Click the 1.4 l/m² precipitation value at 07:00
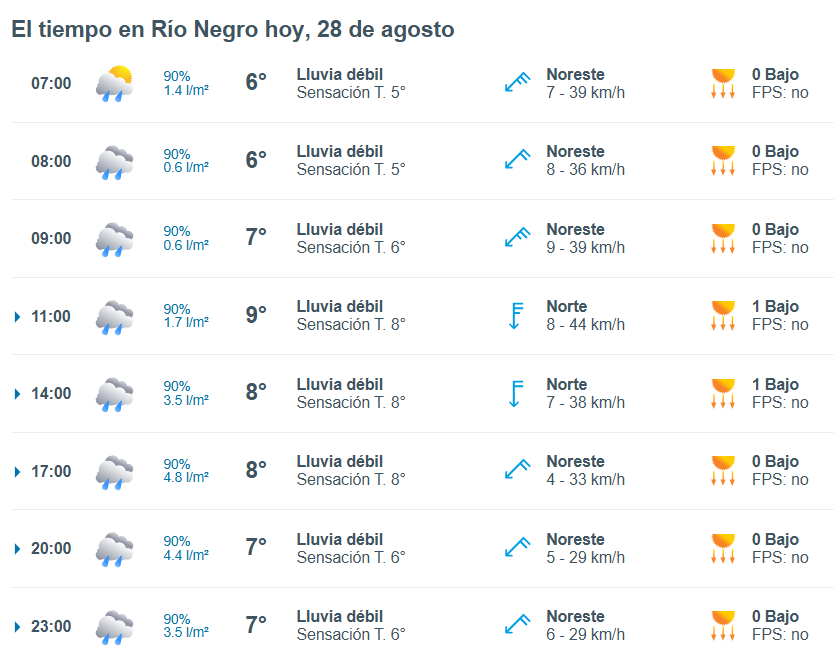 pos(186,90)
